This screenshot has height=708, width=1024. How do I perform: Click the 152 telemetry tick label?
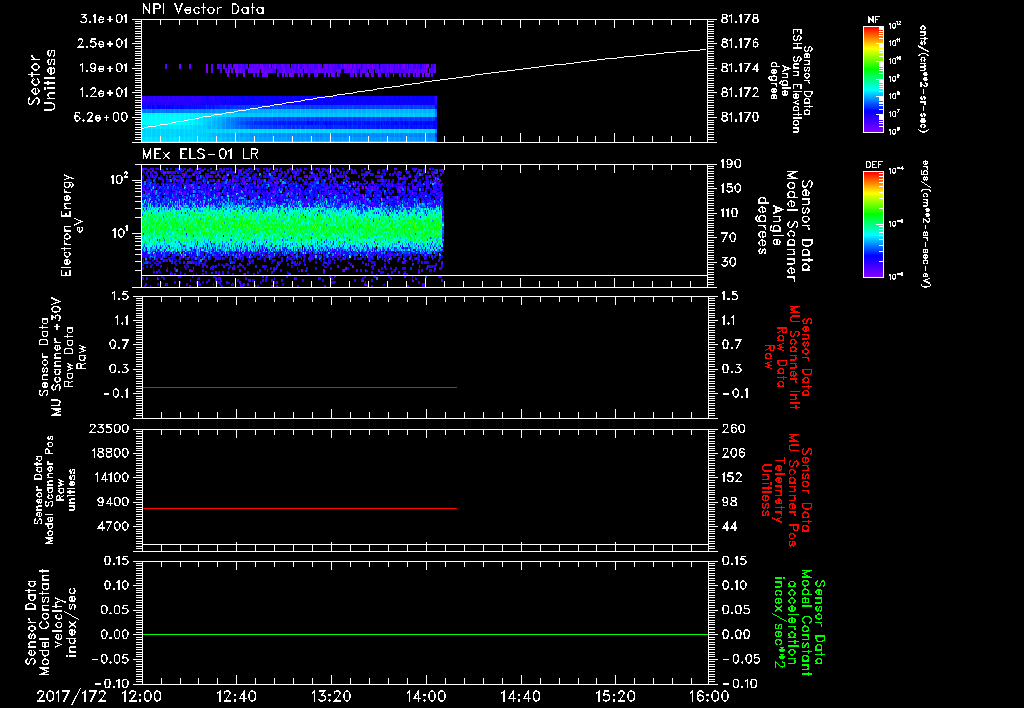pyautogui.click(x=733, y=477)
